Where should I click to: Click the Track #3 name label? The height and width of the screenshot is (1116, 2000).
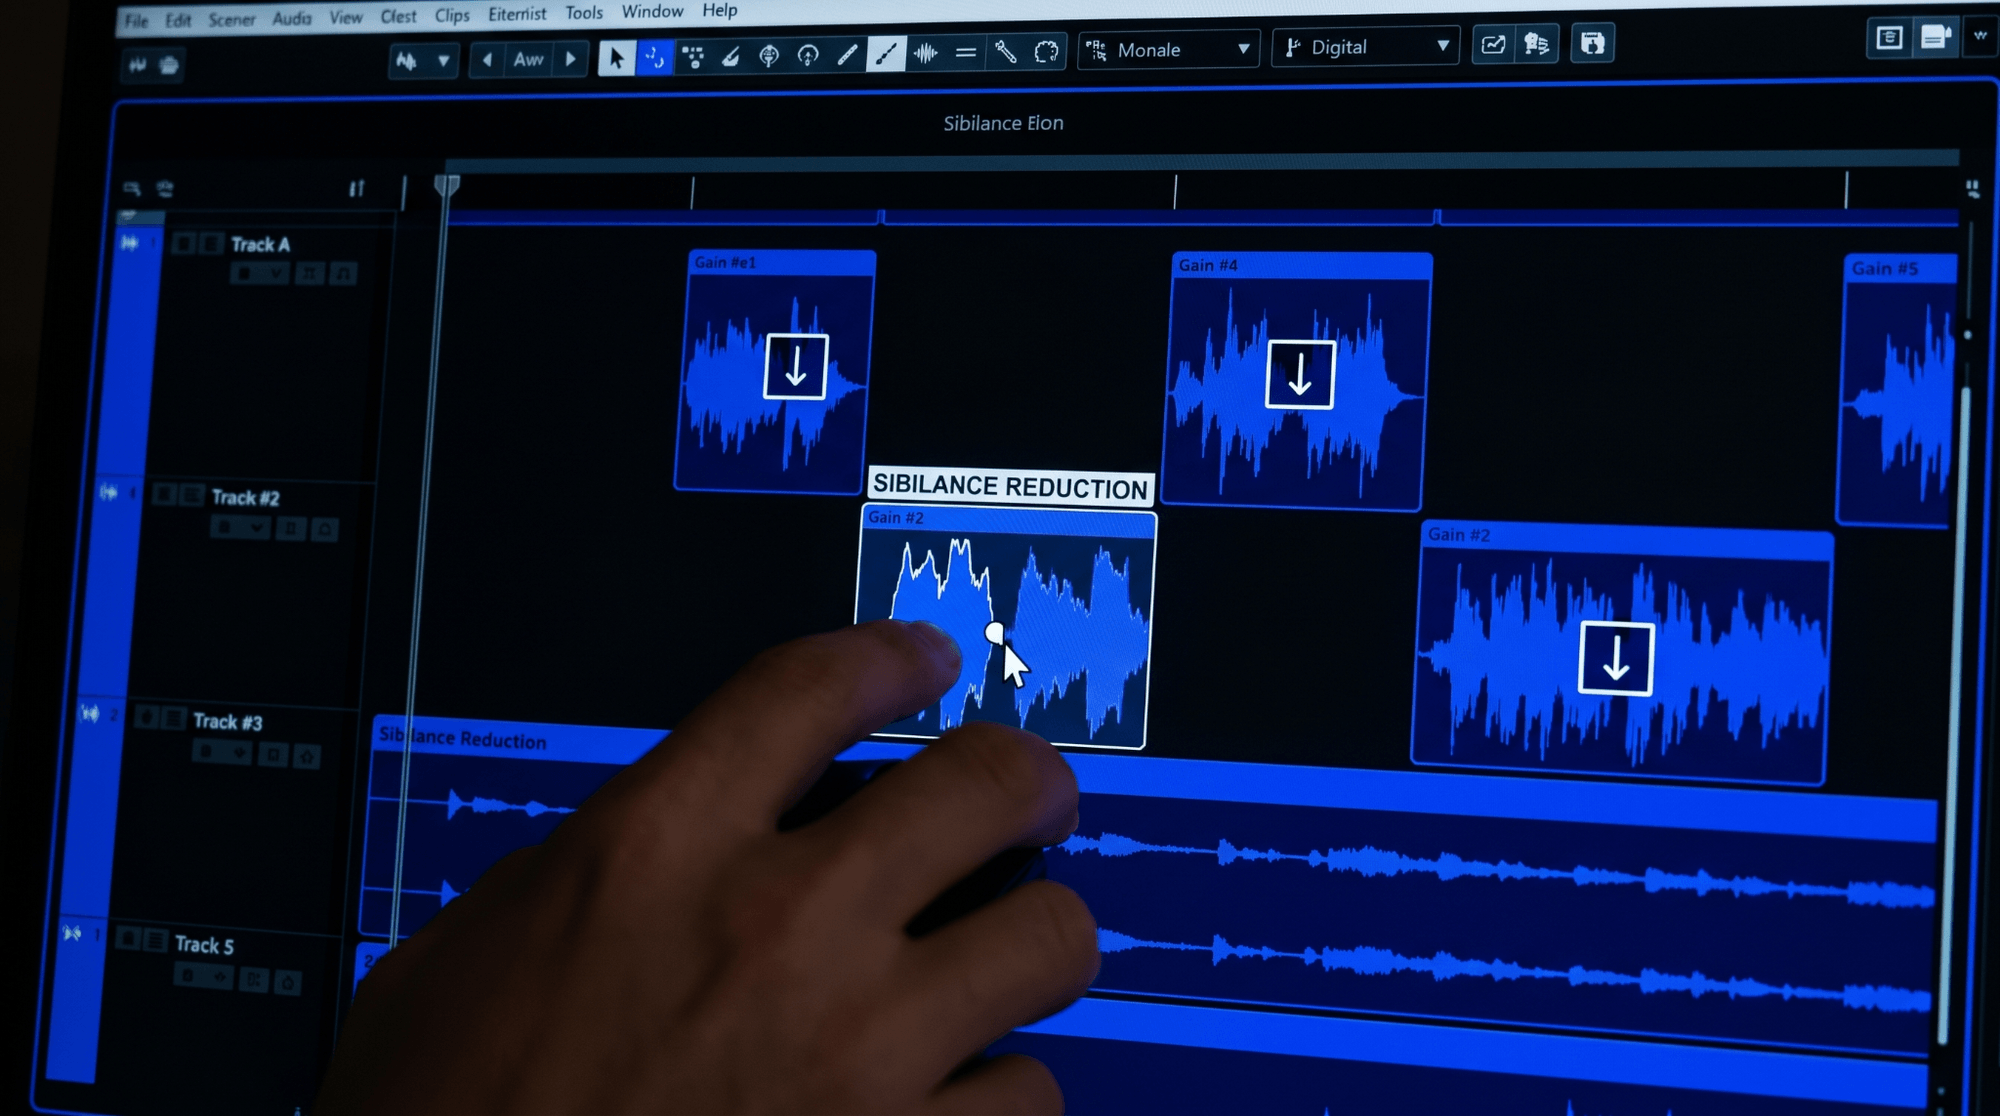(228, 721)
